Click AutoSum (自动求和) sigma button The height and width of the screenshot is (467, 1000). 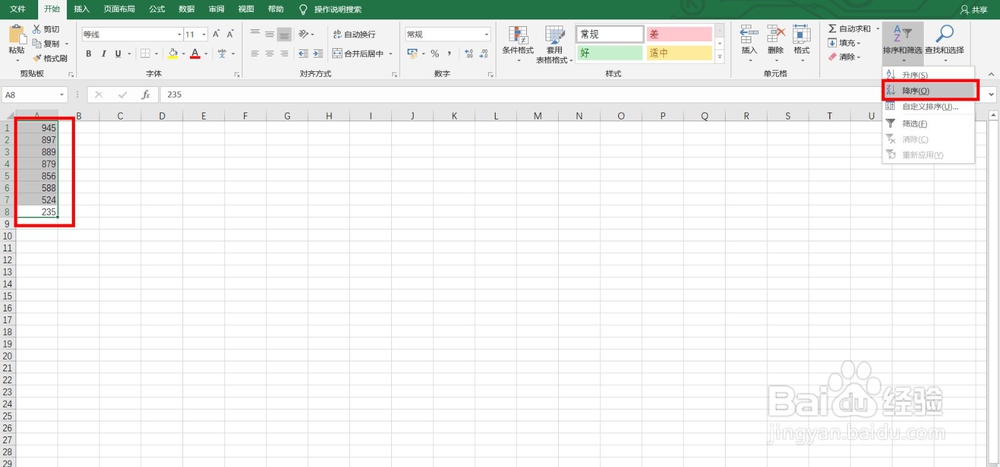(849, 29)
